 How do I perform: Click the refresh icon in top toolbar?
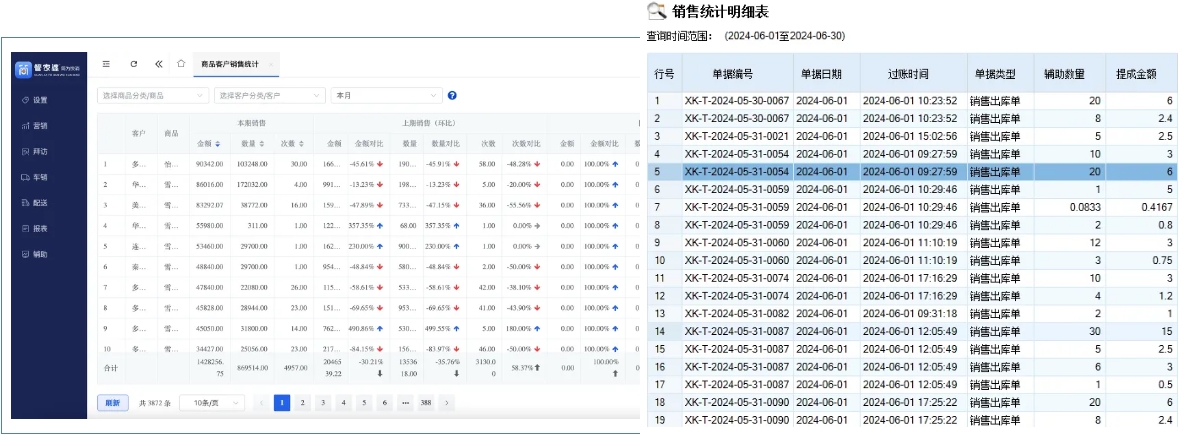pos(133,63)
